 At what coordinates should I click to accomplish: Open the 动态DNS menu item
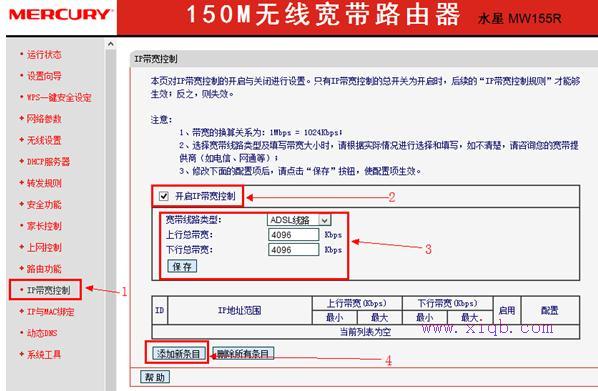point(42,333)
